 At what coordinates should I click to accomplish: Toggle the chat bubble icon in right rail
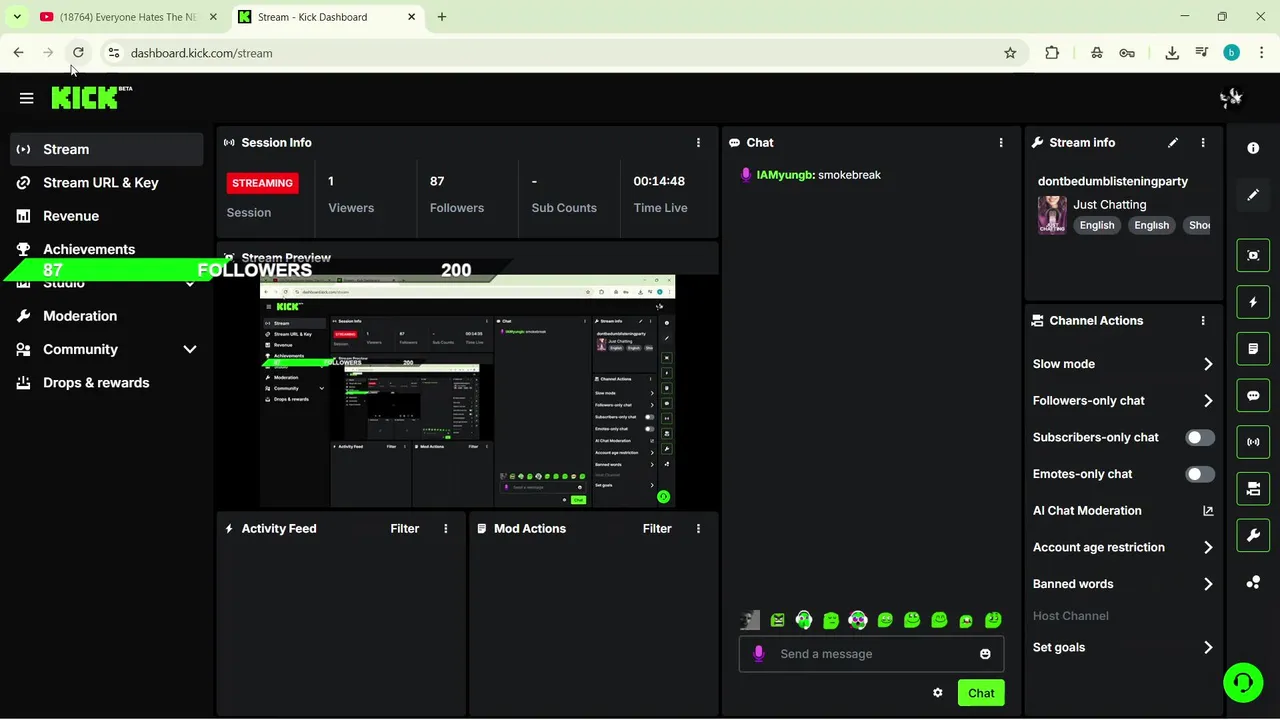pyautogui.click(x=1253, y=395)
